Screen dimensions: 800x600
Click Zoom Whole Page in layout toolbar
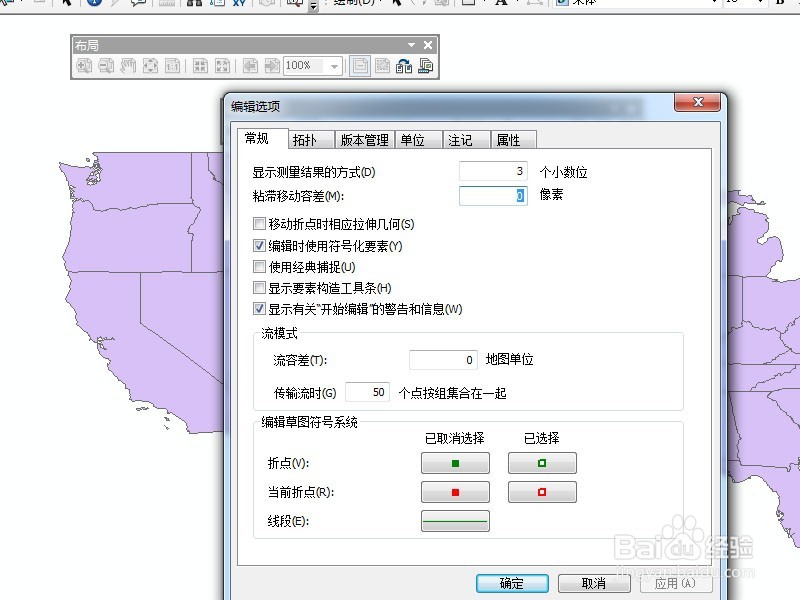point(151,66)
